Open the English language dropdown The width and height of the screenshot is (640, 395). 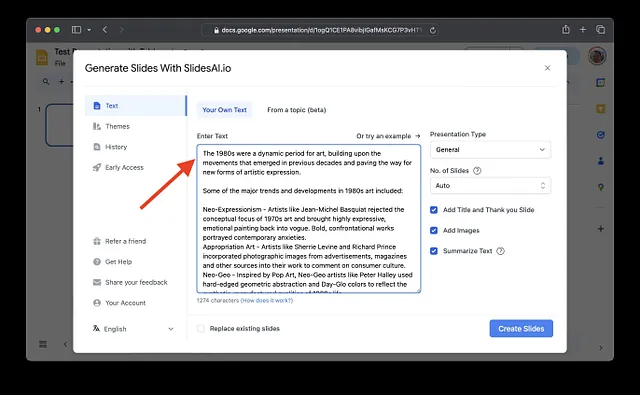pyautogui.click(x=133, y=329)
